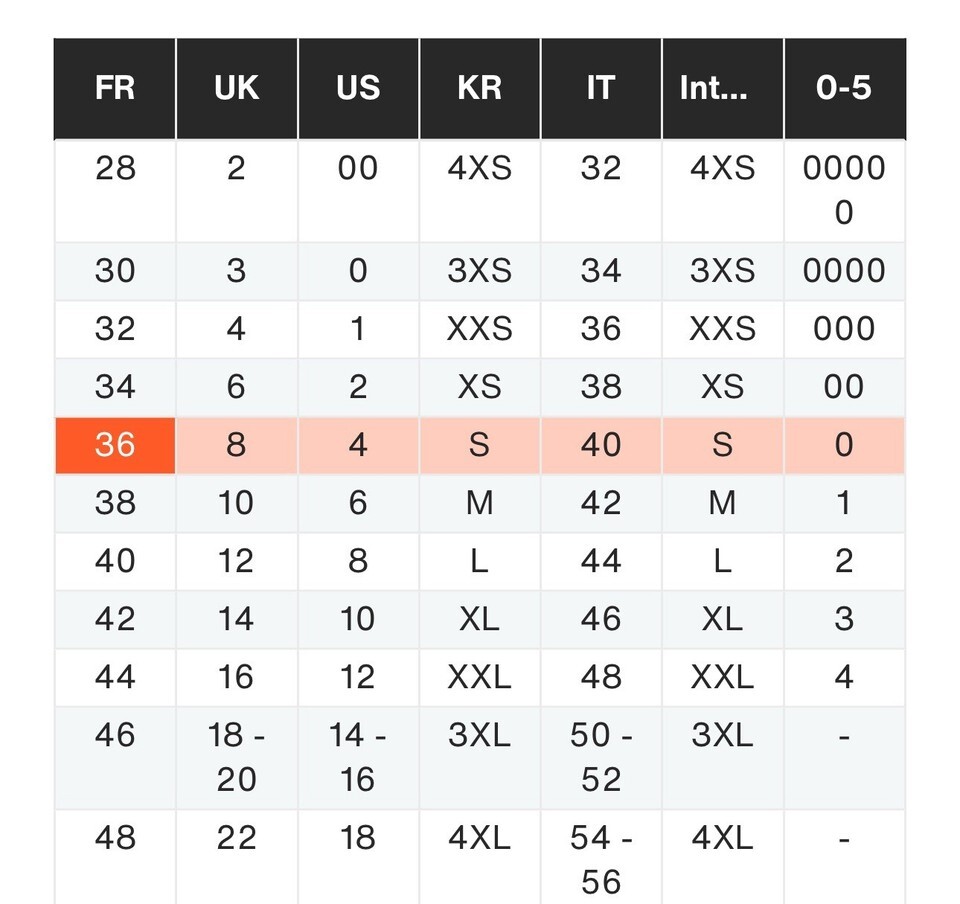This screenshot has width=960, height=904.
Task: Select the highlighted orange FR 36 cell
Action: tap(115, 445)
